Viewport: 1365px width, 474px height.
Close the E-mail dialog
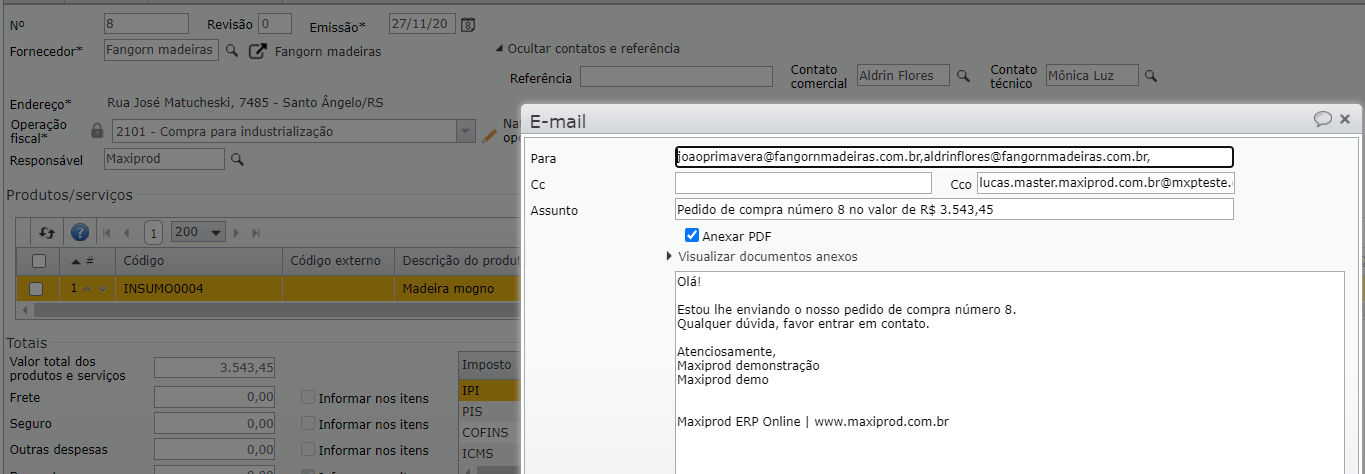(x=1345, y=119)
